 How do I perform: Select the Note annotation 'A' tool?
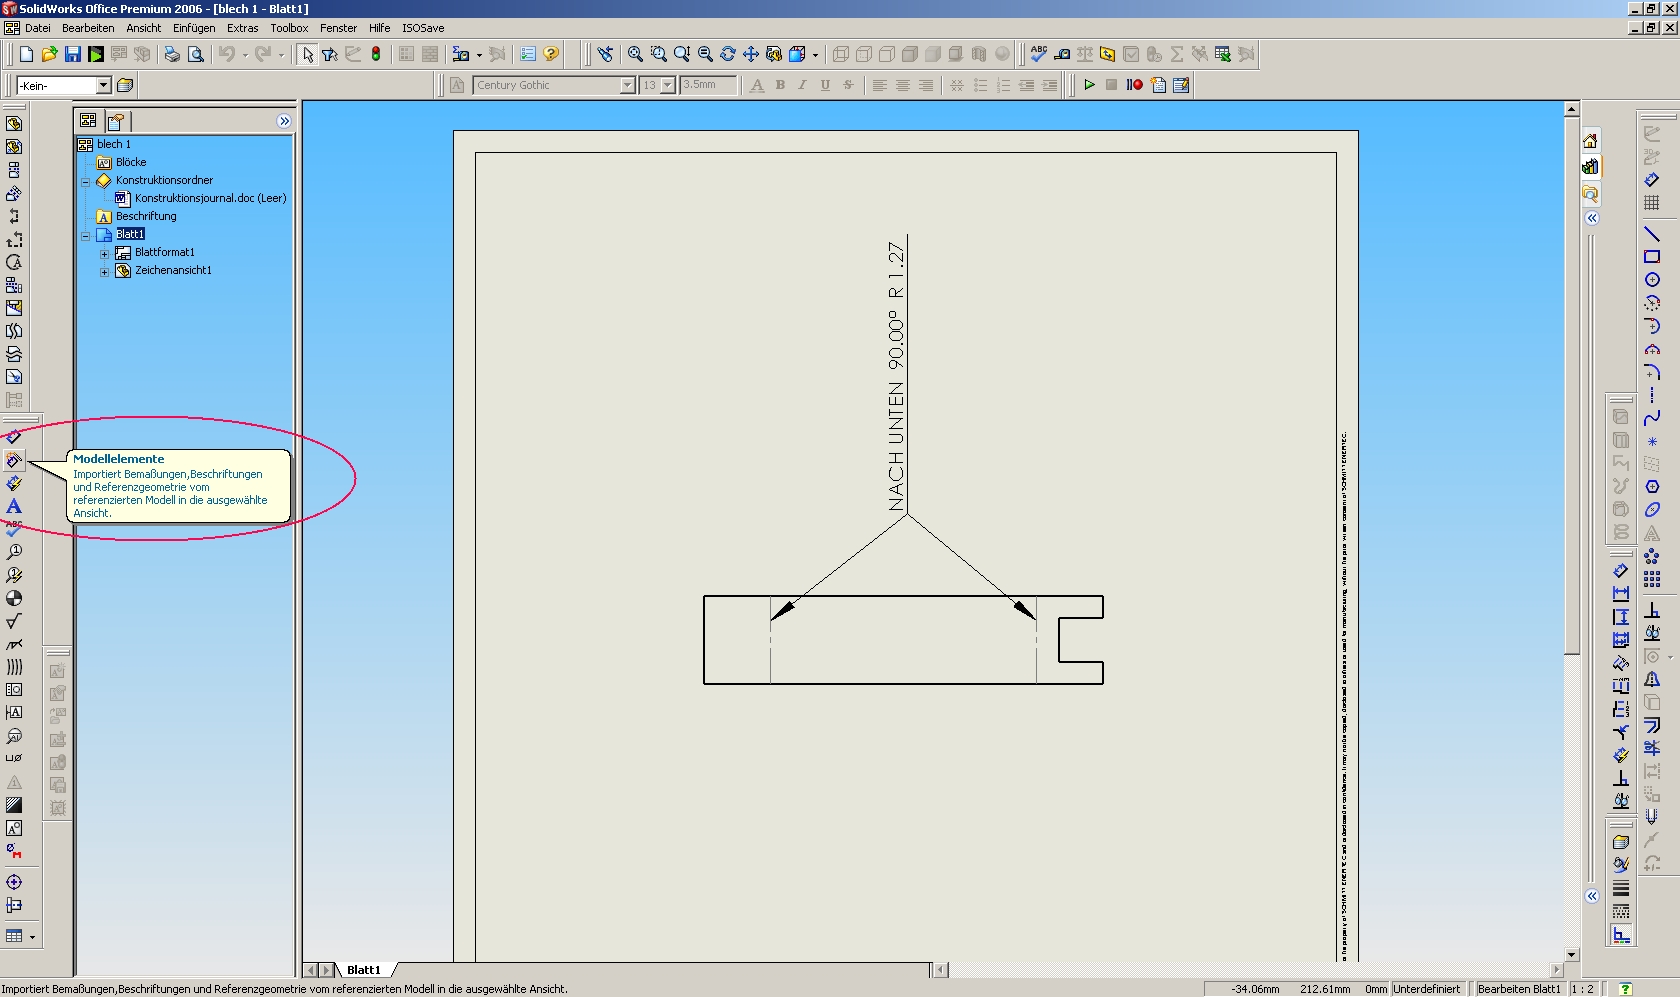pos(14,506)
